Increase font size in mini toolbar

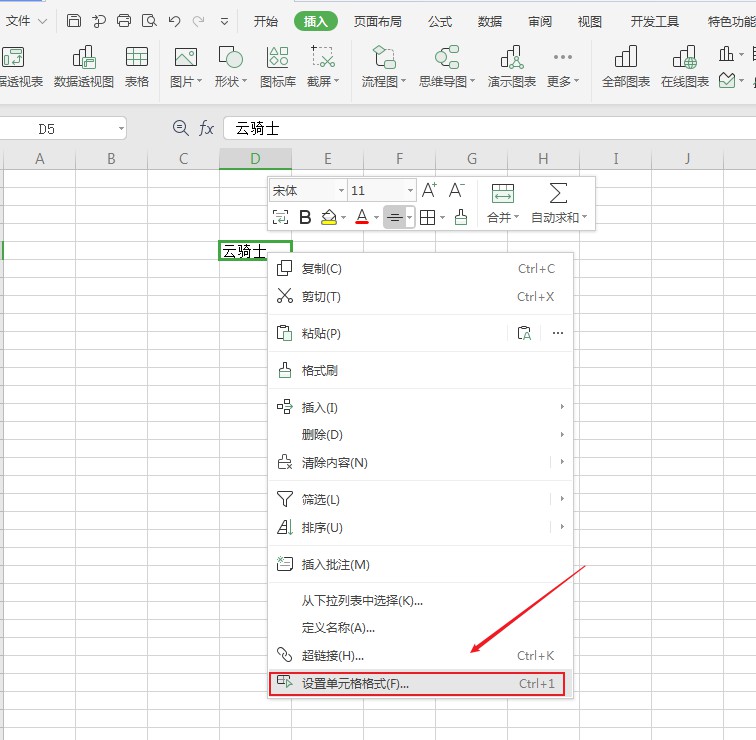(429, 190)
